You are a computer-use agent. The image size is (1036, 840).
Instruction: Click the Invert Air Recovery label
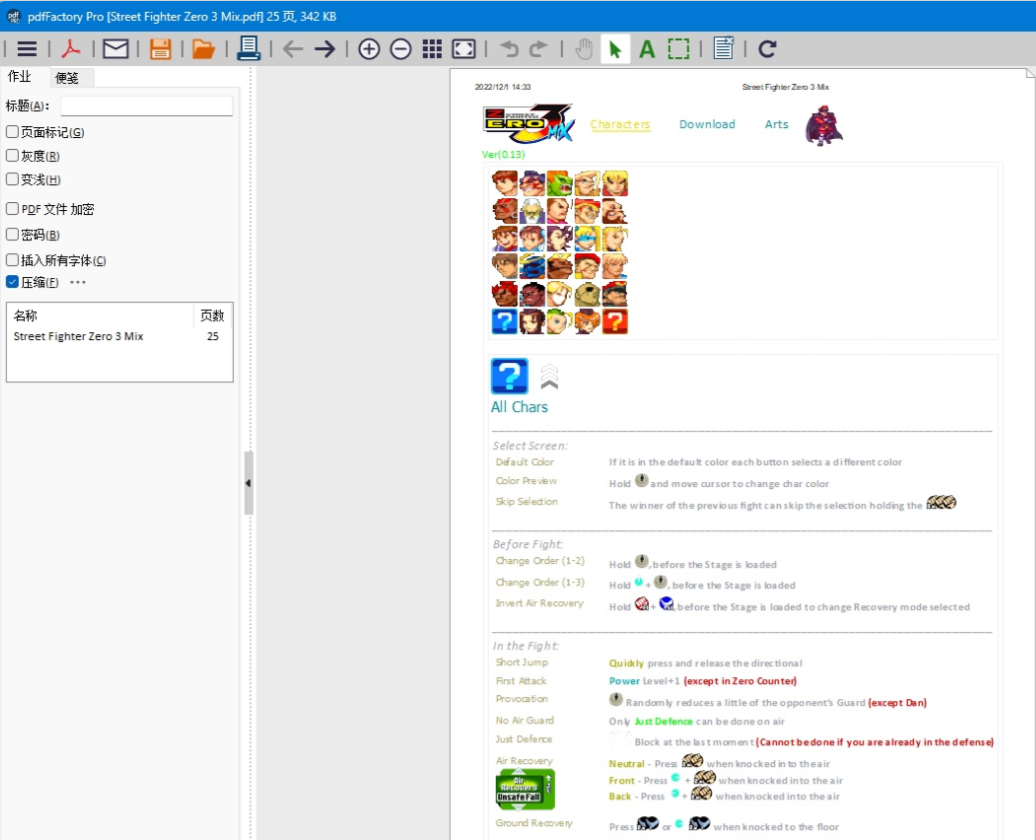tap(539, 603)
